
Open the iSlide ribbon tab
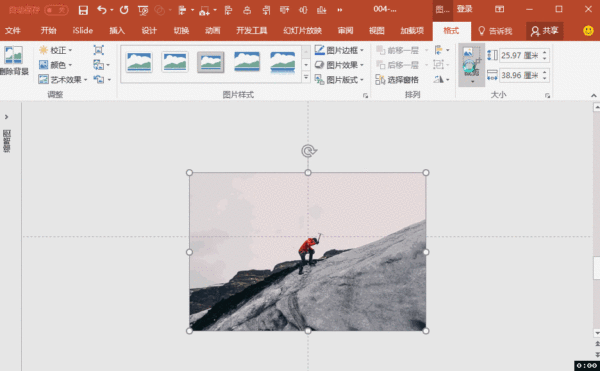tap(83, 31)
